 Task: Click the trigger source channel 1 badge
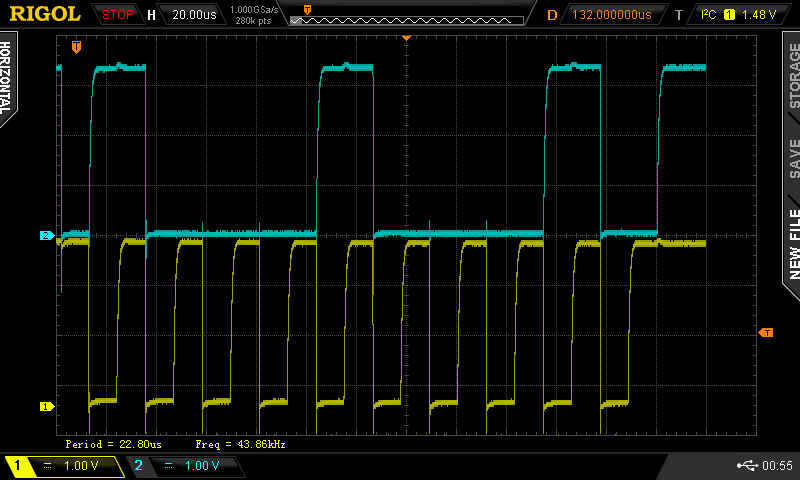click(730, 15)
